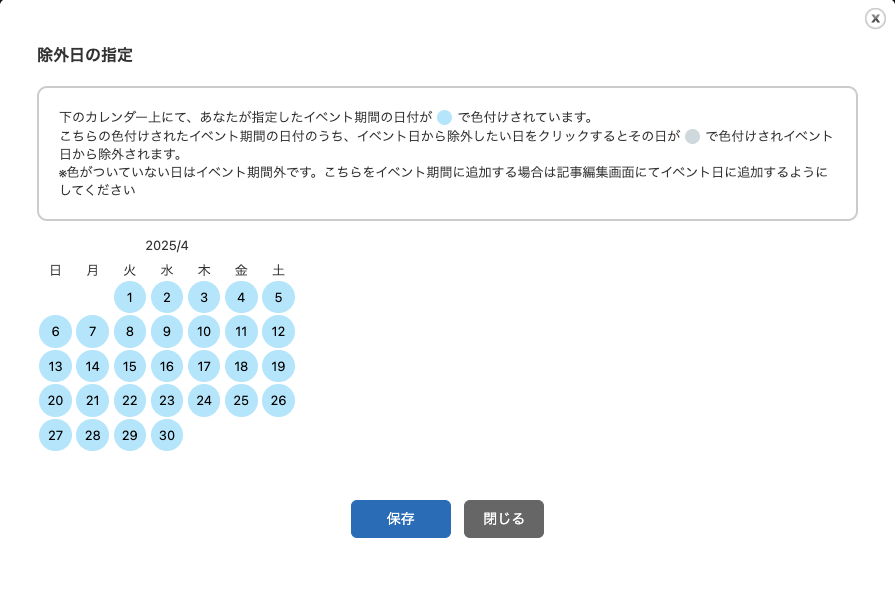This screenshot has width=895, height=606.
Task: Click date 15 in the calendar
Action: pos(130,366)
